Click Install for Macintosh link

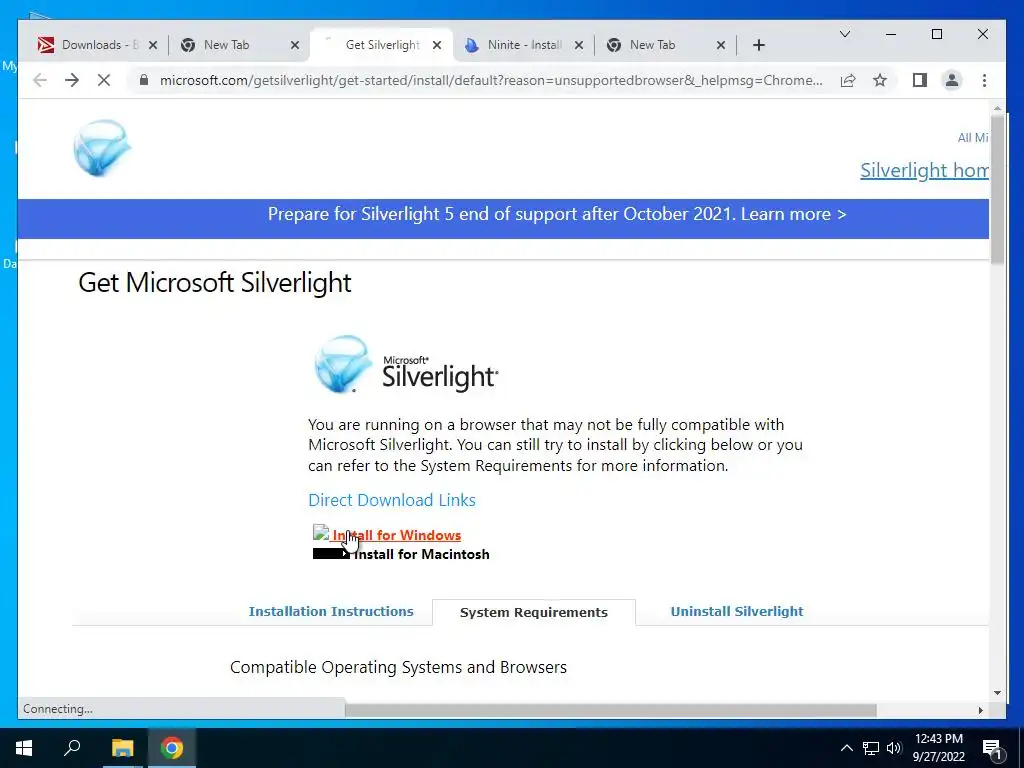pyautogui.click(x=421, y=554)
